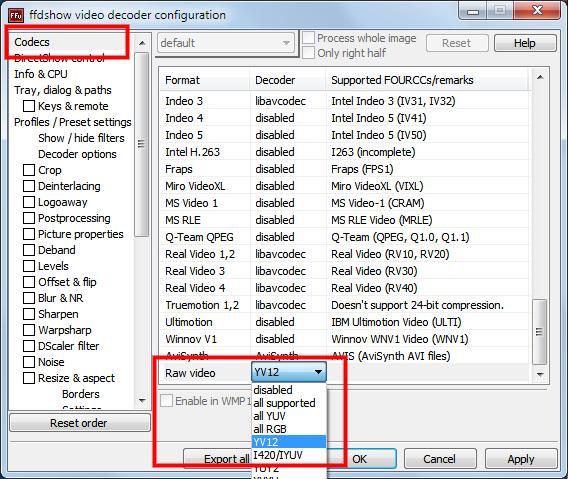Choose YV12 in Raw video list
This screenshot has height=479, width=568.
point(289,442)
